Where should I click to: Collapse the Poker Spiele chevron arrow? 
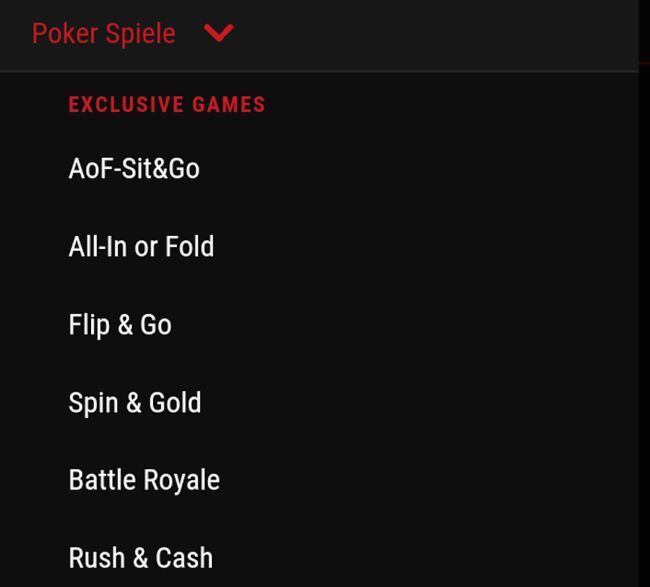pos(218,33)
